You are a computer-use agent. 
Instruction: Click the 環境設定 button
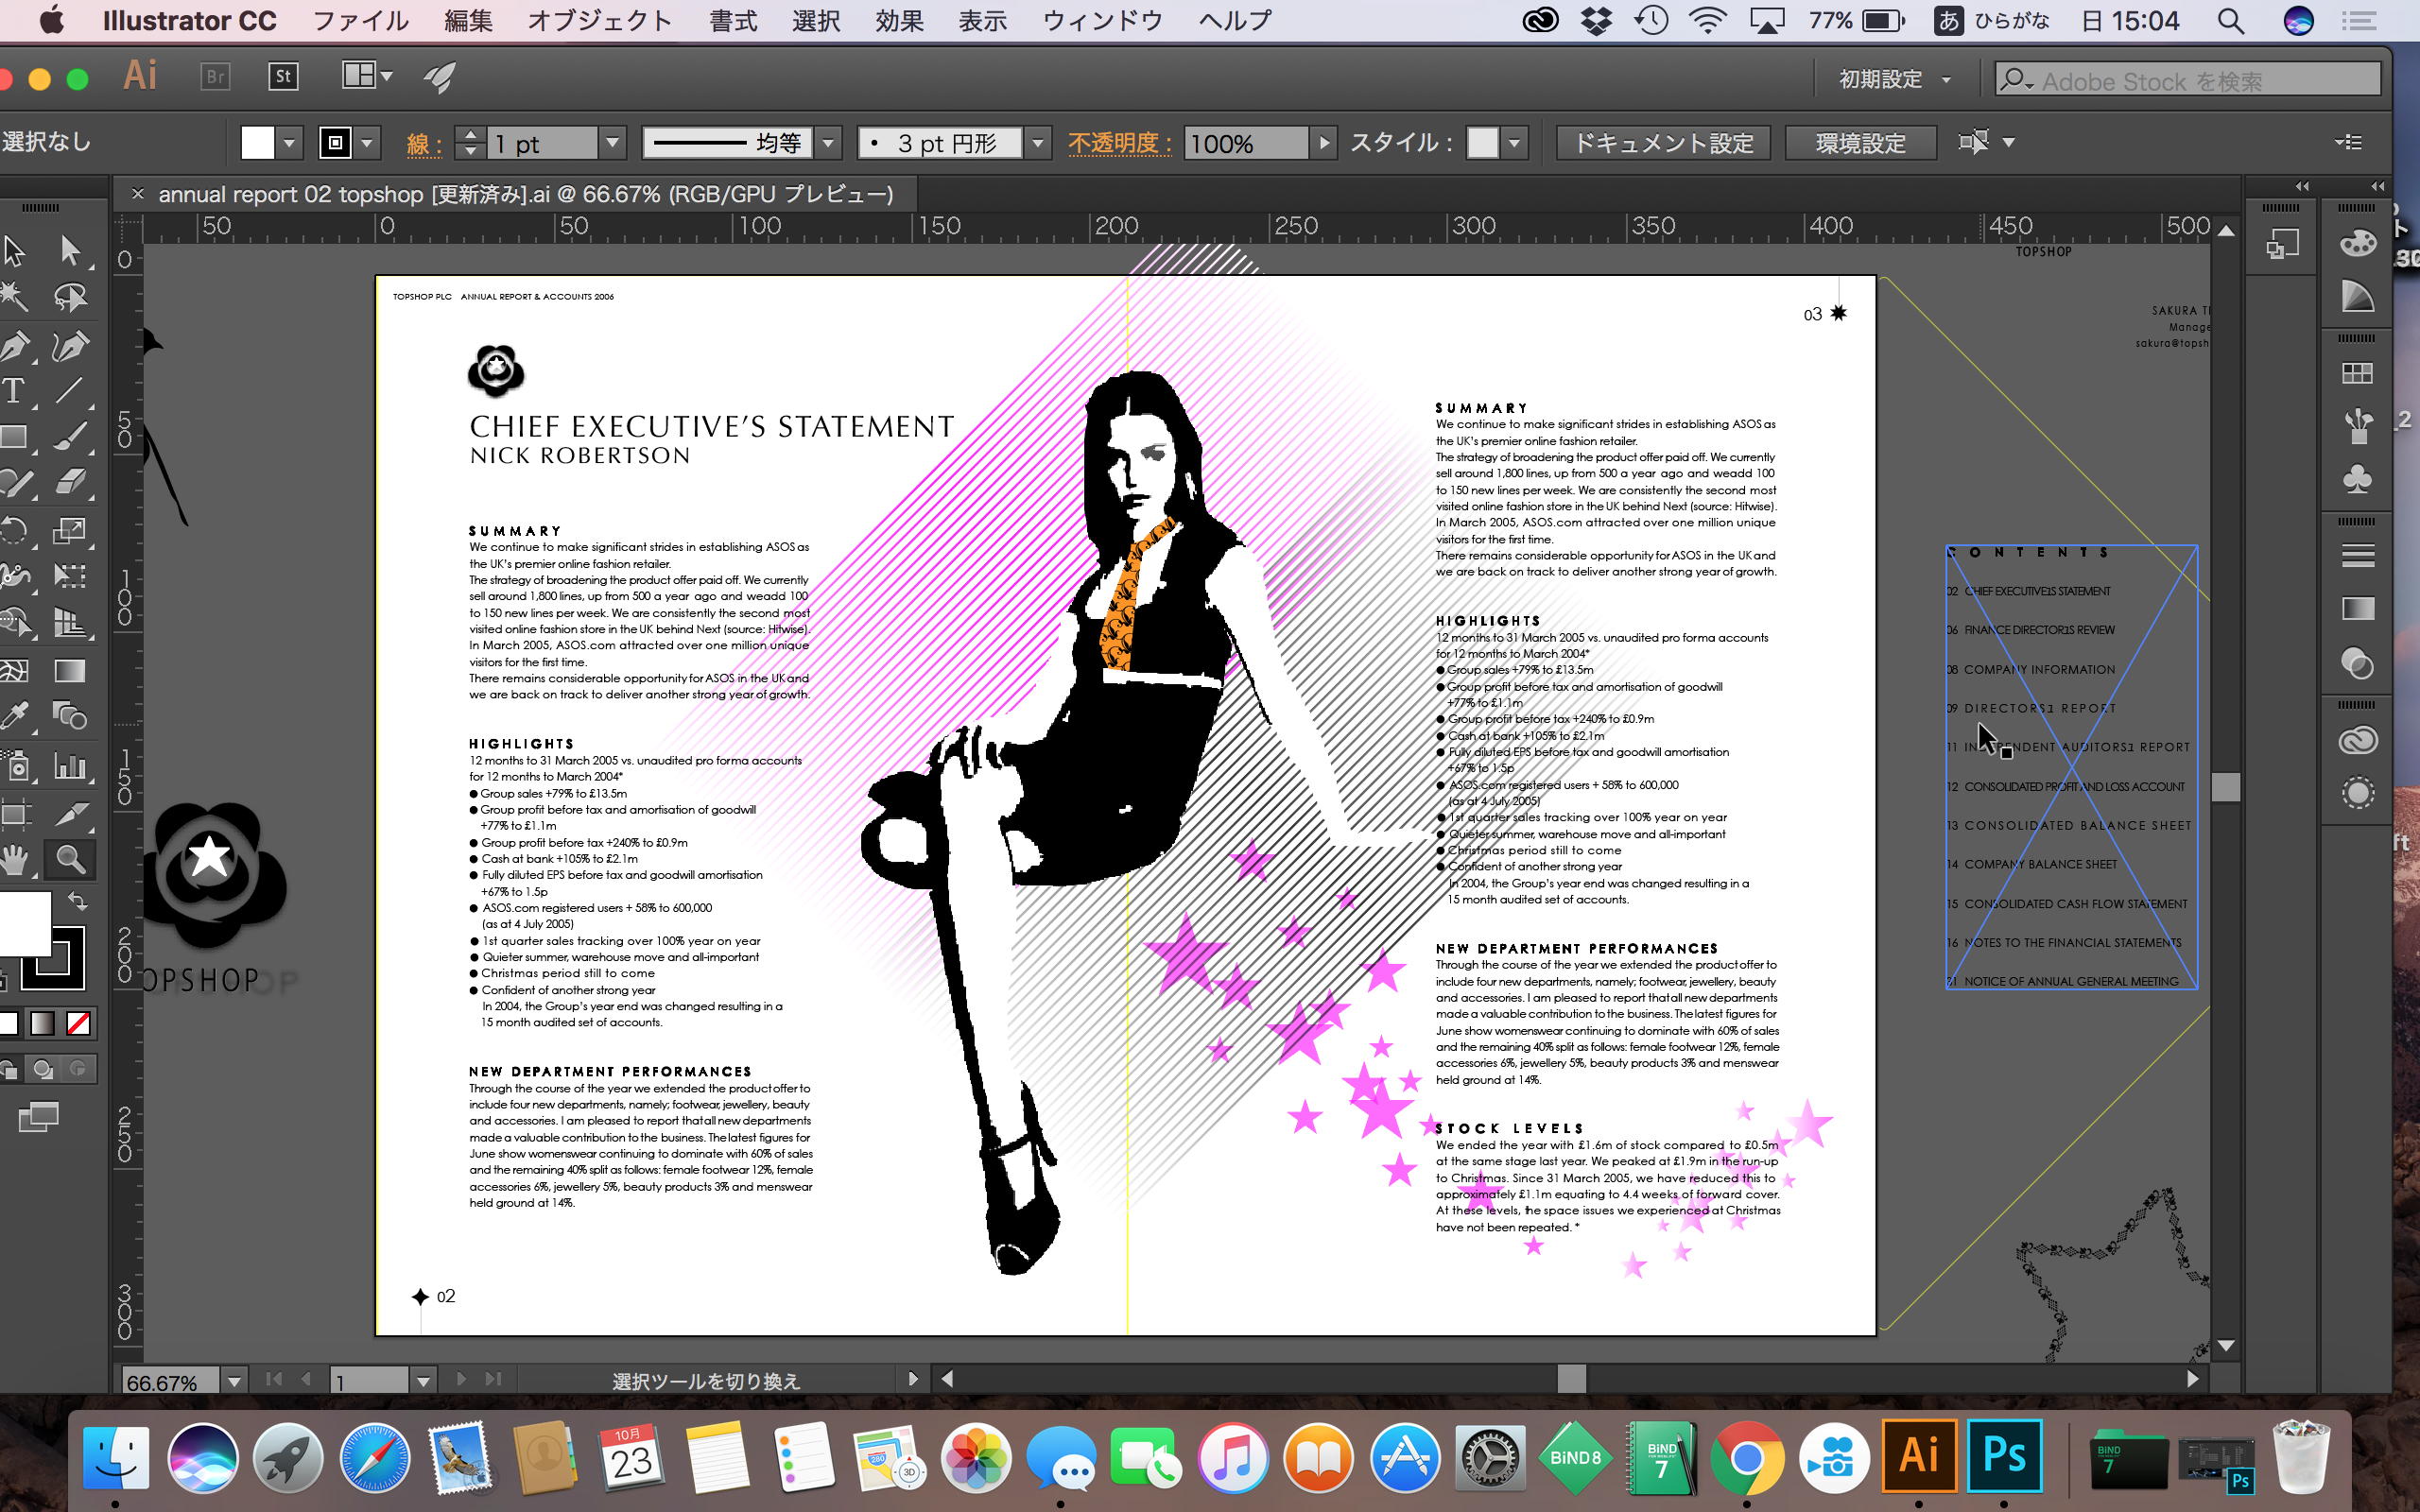tap(1860, 143)
